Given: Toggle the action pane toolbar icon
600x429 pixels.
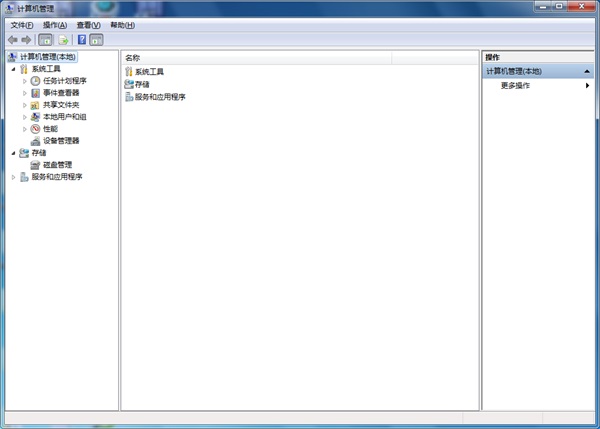Looking at the screenshot, I should click(96, 40).
